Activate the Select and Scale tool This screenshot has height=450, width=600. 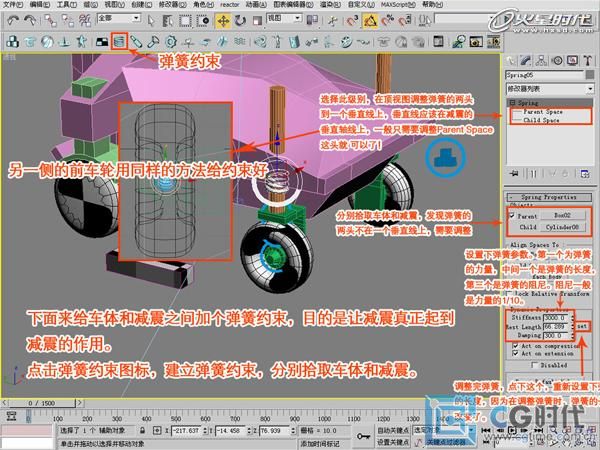(257, 20)
